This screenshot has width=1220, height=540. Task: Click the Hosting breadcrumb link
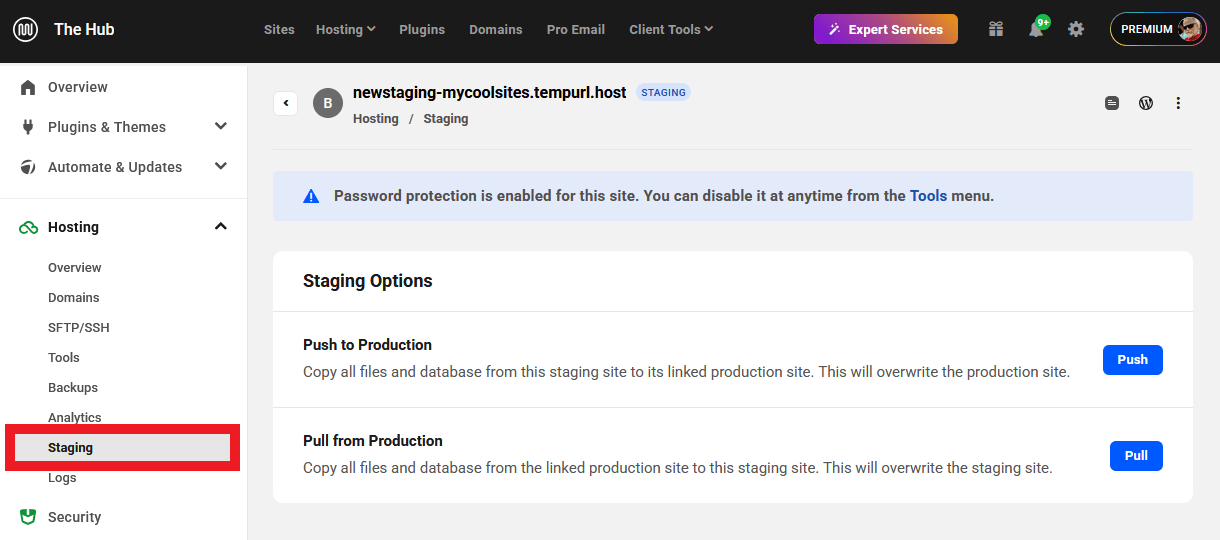coord(376,119)
